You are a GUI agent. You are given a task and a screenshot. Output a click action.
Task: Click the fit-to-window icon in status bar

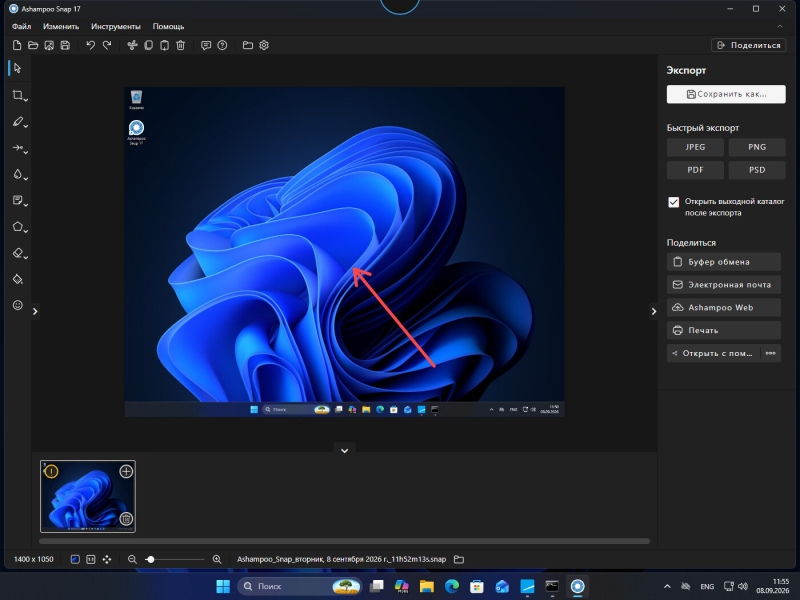(x=75, y=559)
